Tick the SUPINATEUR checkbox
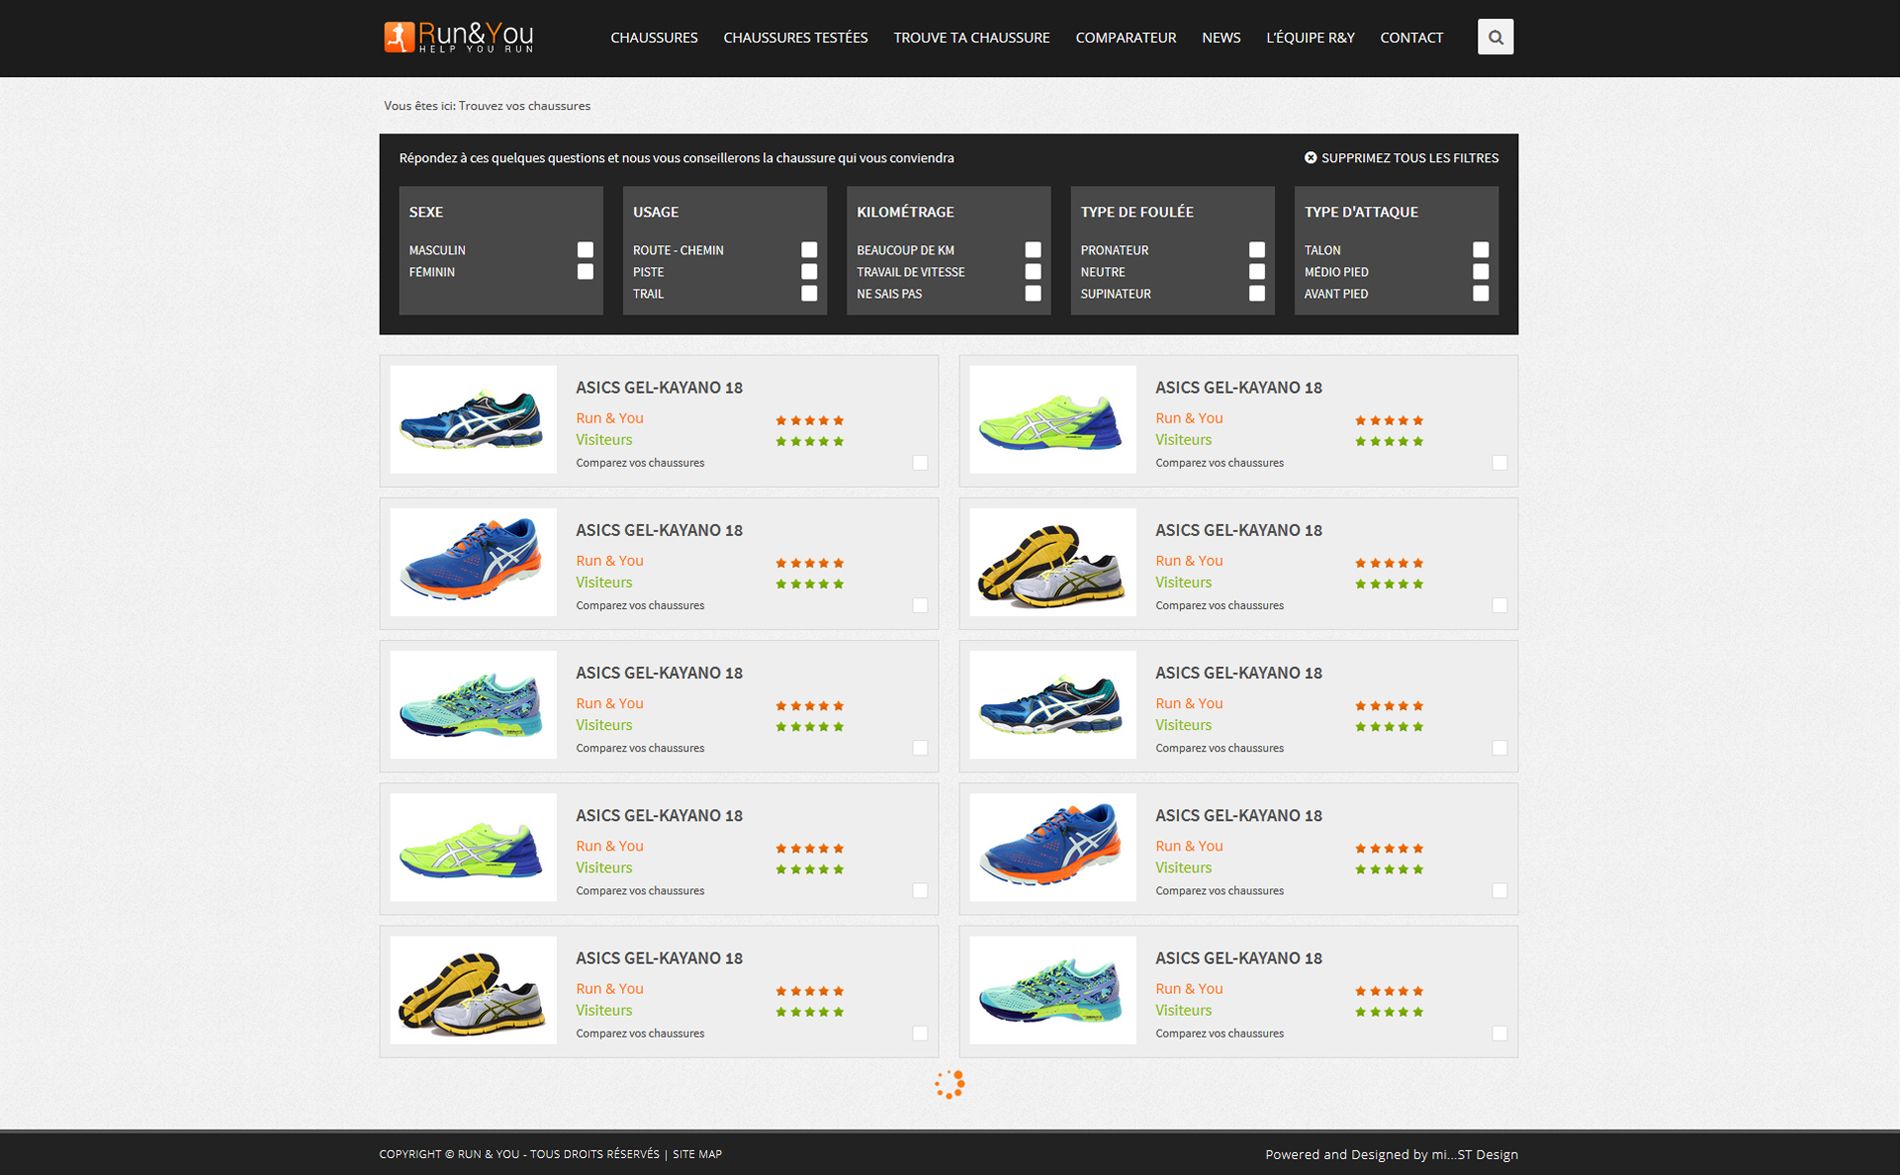1900x1175 pixels. point(1257,294)
